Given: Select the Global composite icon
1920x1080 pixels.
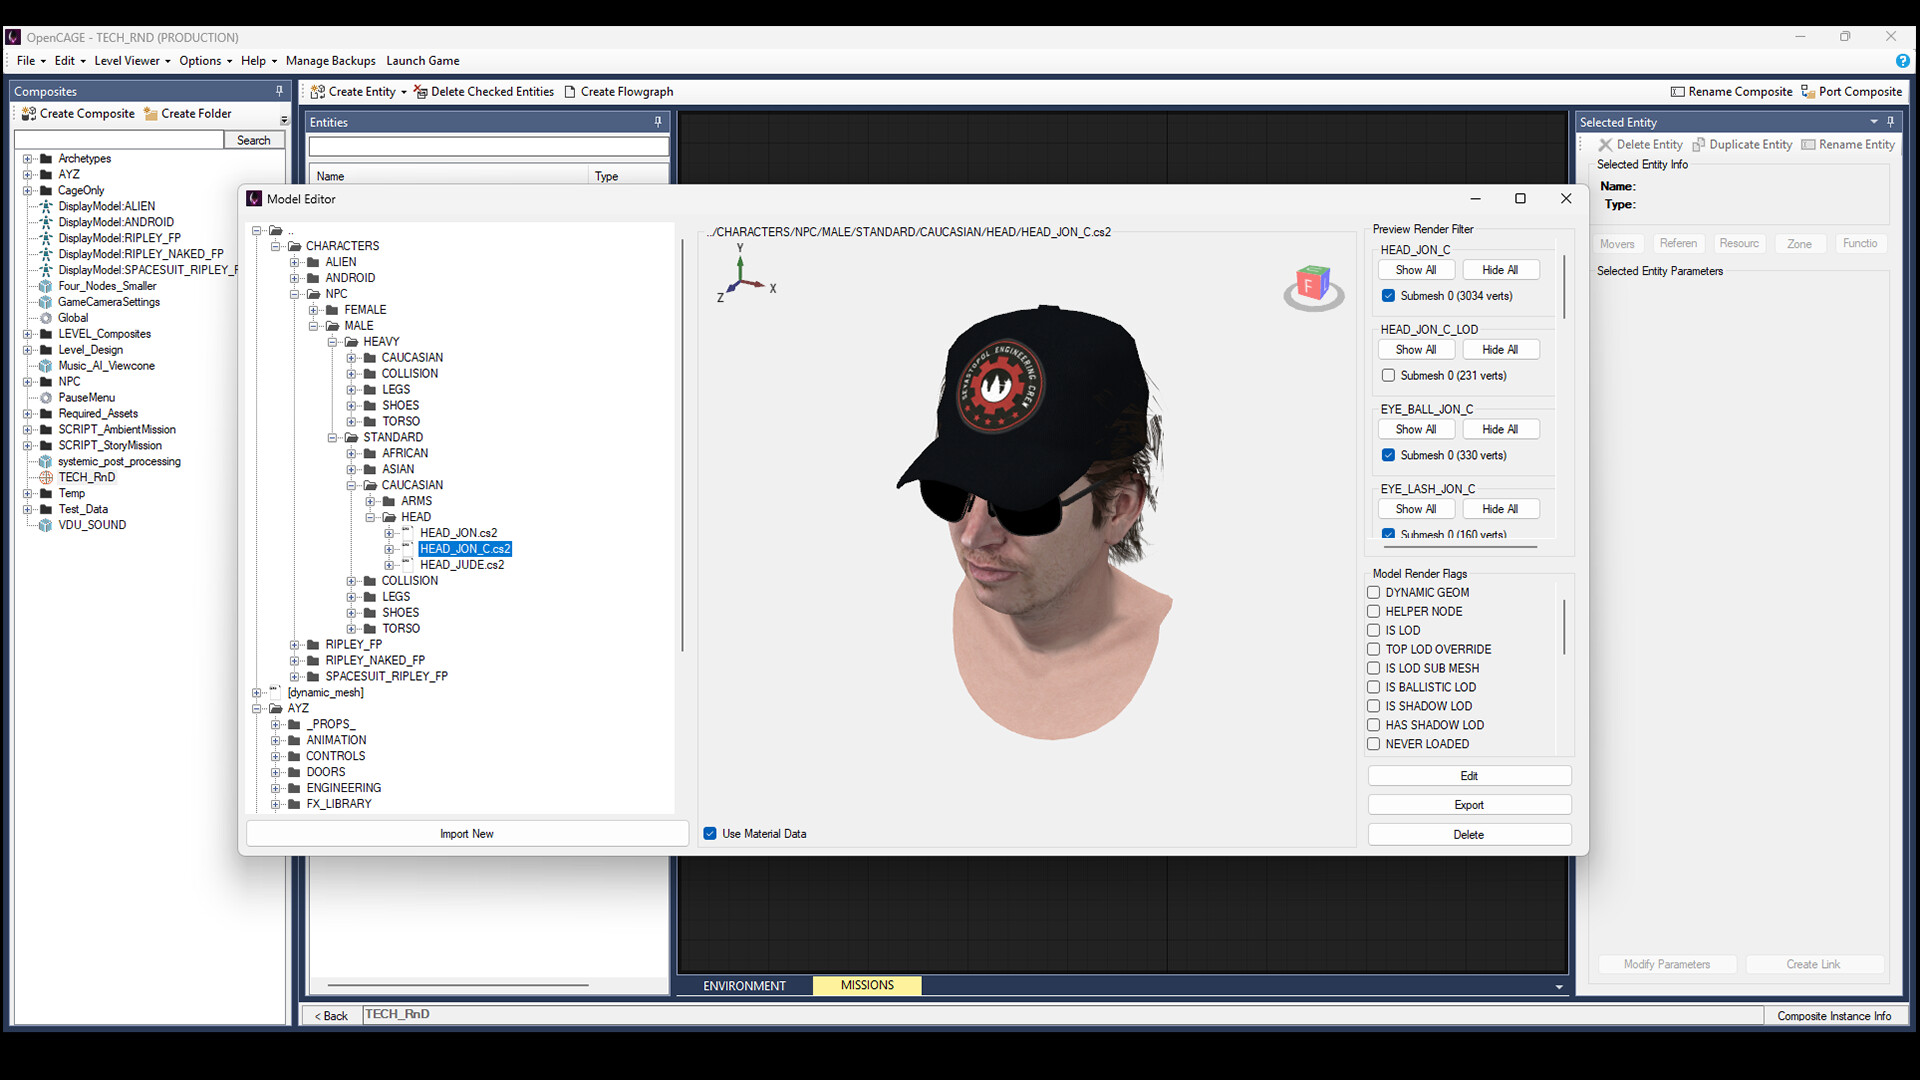Looking at the screenshot, I should tap(45, 318).
